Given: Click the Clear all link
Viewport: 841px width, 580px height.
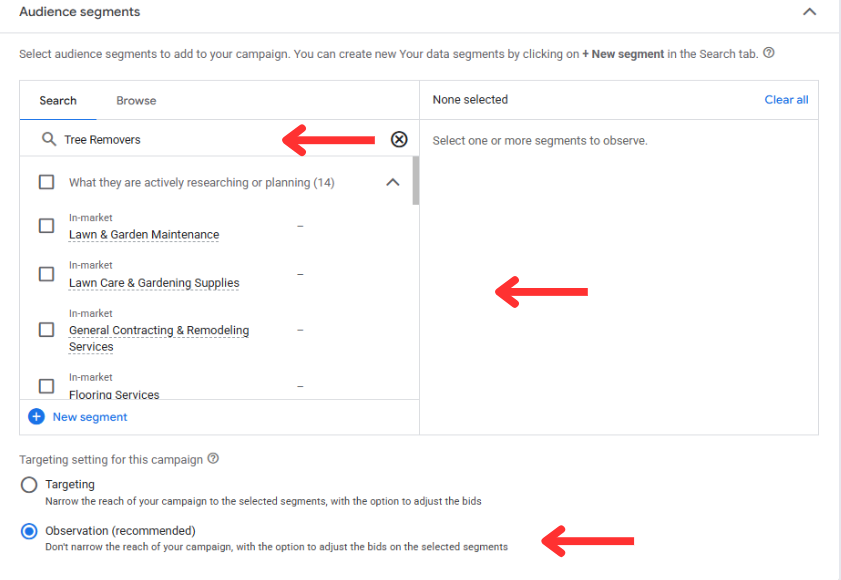Looking at the screenshot, I should [x=786, y=100].
